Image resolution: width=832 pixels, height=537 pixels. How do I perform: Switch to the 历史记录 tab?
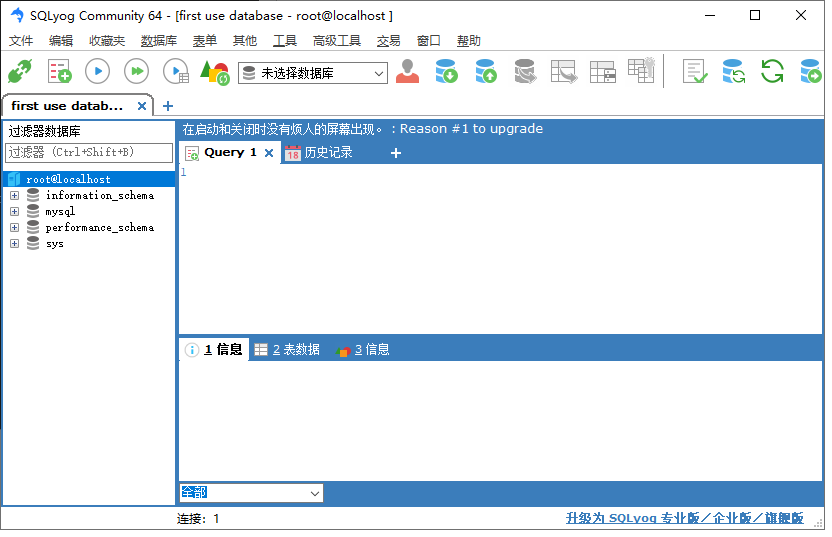click(x=319, y=153)
